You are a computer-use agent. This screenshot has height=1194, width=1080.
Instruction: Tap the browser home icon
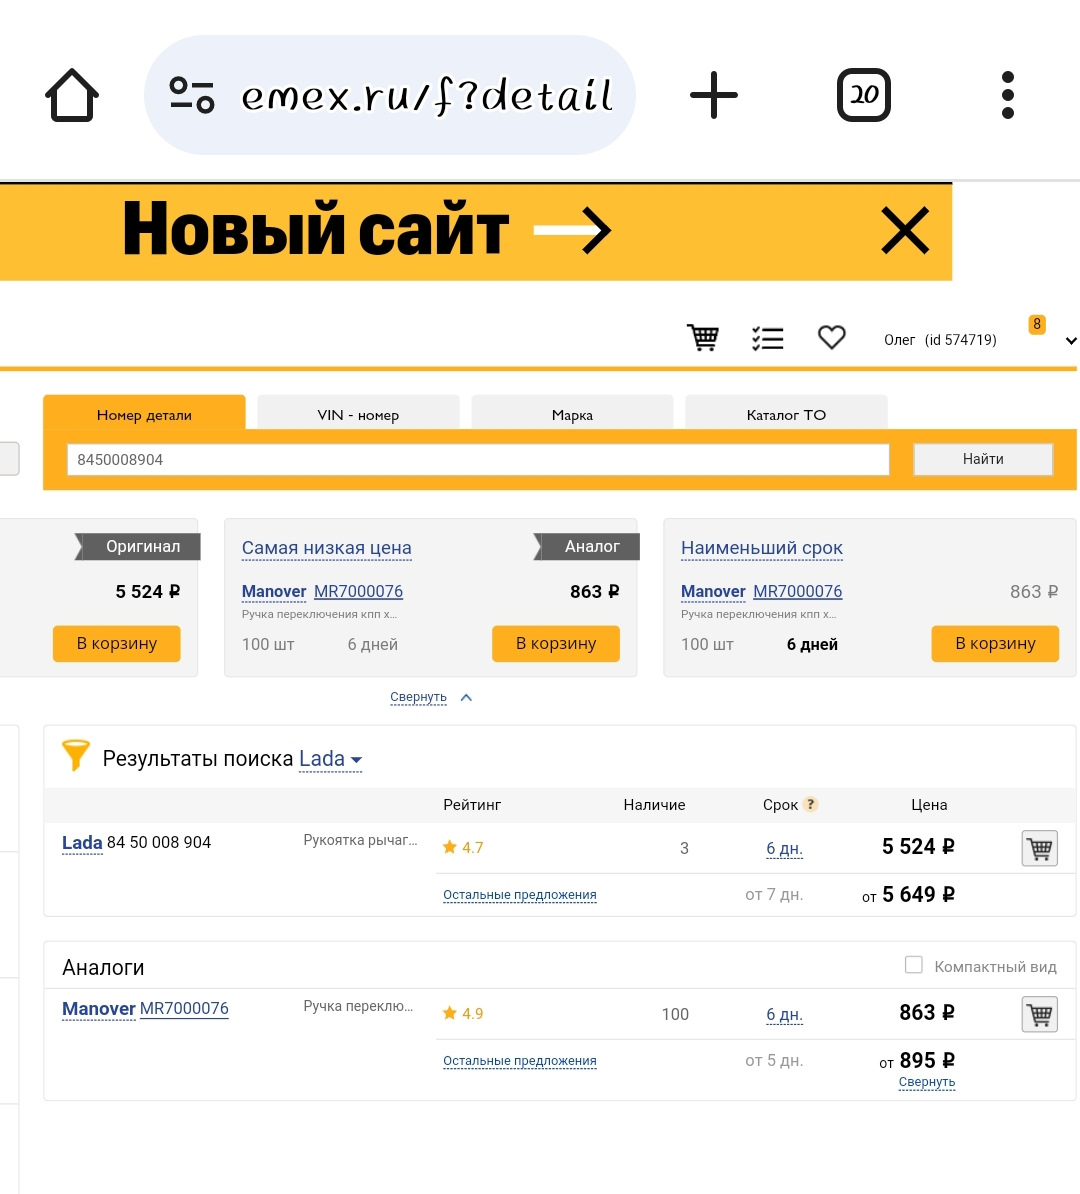click(72, 95)
